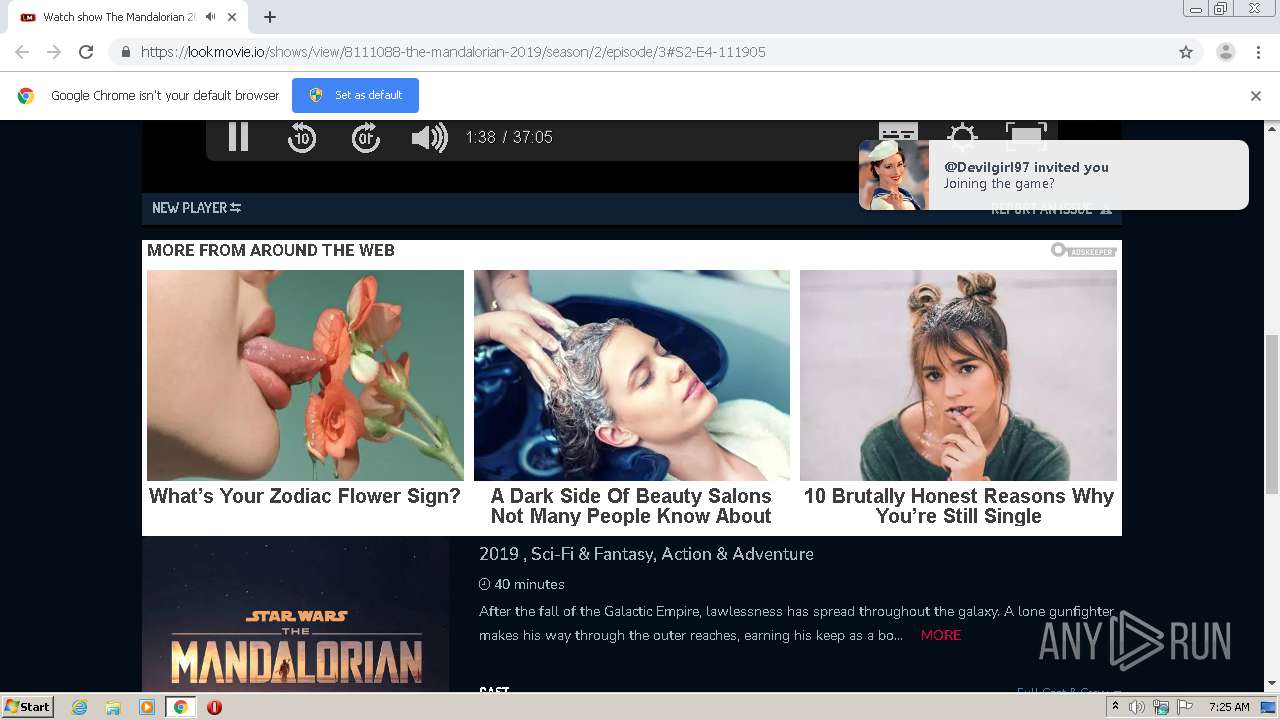Viewport: 1280px width, 720px height.
Task: Click REPORT AN ISSUE link
Action: [x=1051, y=209]
